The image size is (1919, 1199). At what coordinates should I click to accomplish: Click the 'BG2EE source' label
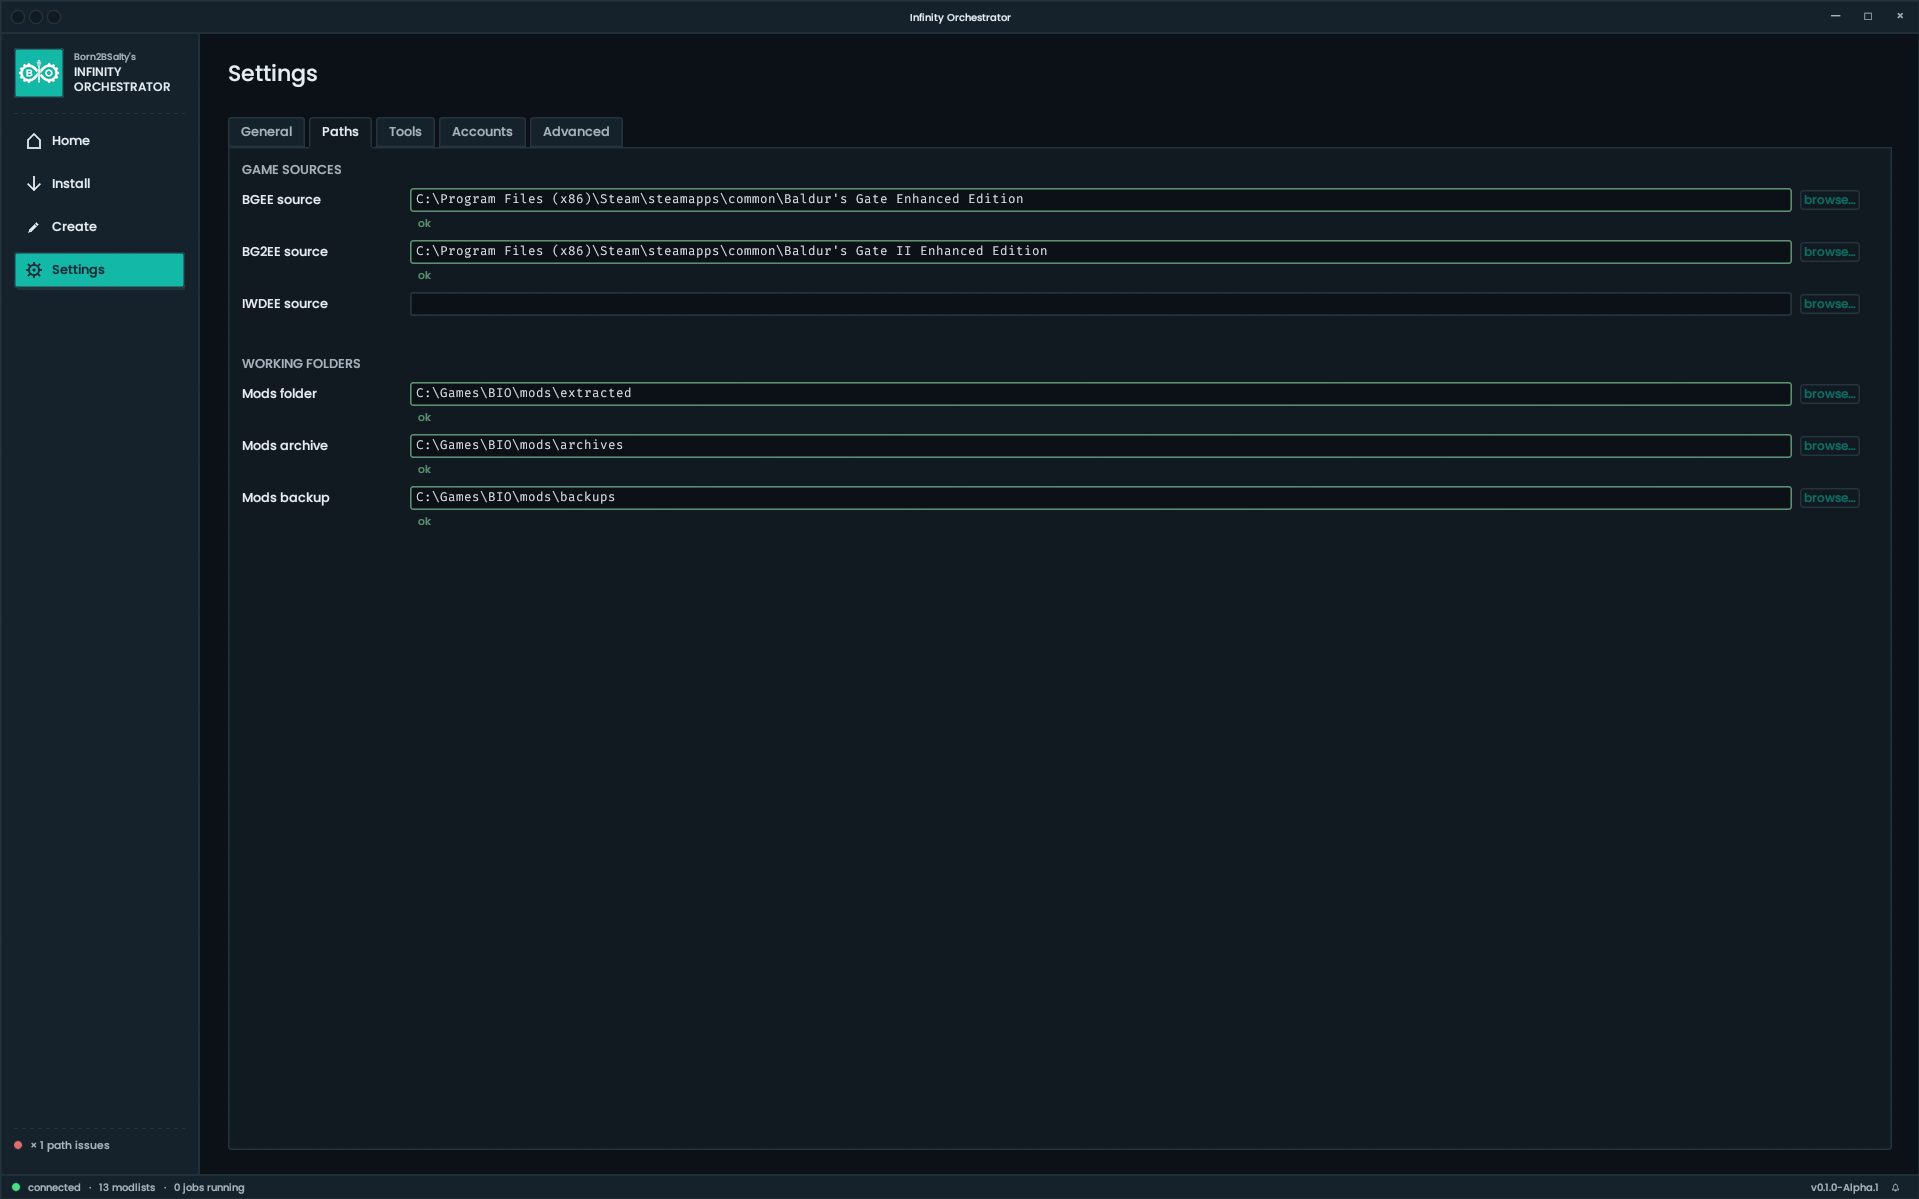[285, 252]
